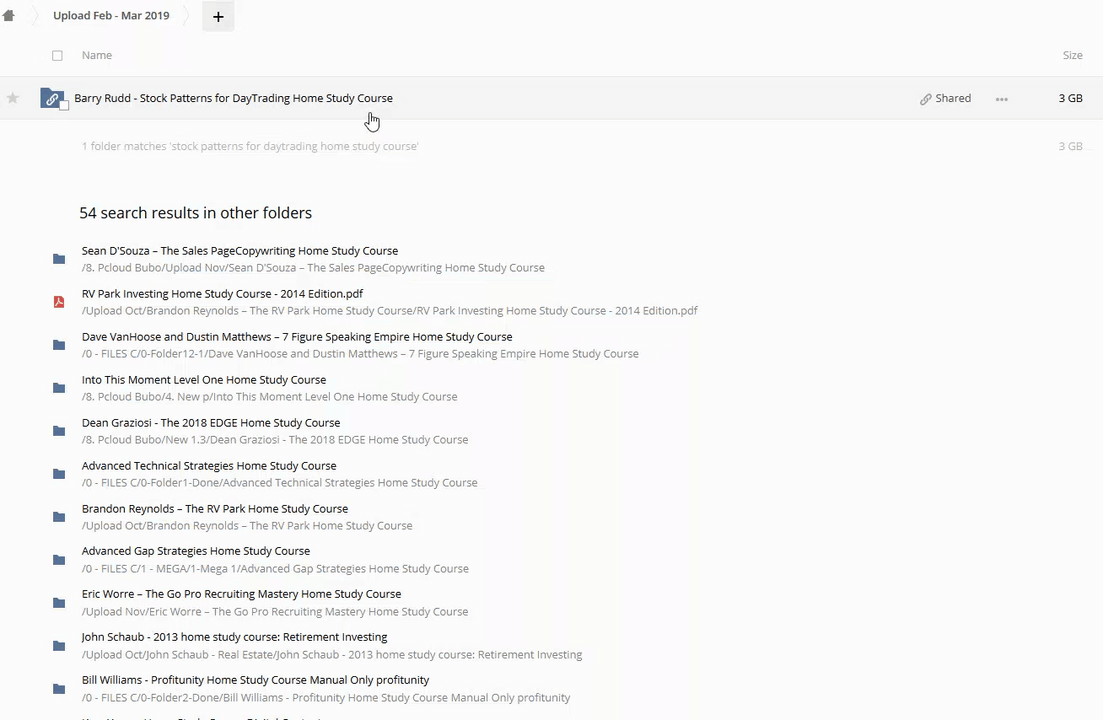Click folder icon beside Eric Worre result

(x=59, y=603)
